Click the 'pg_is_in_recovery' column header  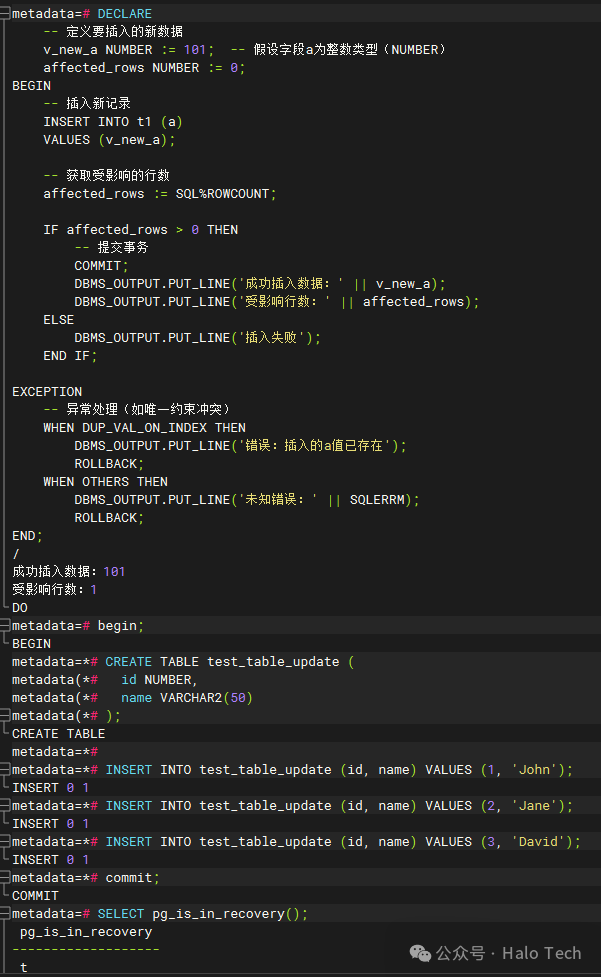click(x=86, y=932)
